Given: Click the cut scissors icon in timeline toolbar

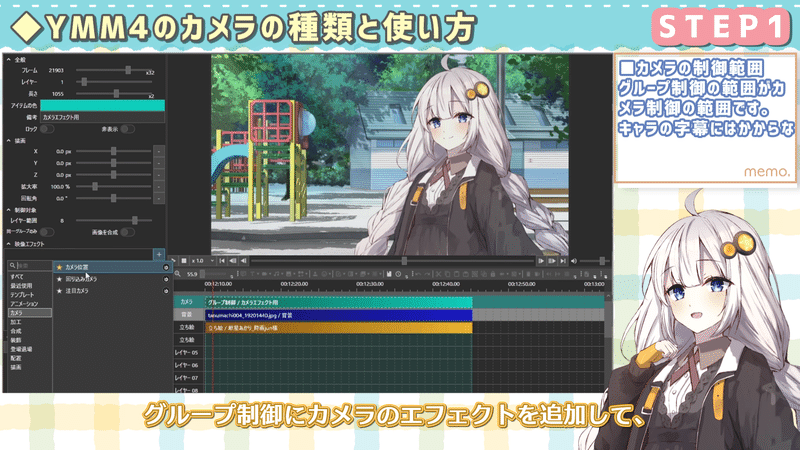Looking at the screenshot, I should pyautogui.click(x=438, y=274).
